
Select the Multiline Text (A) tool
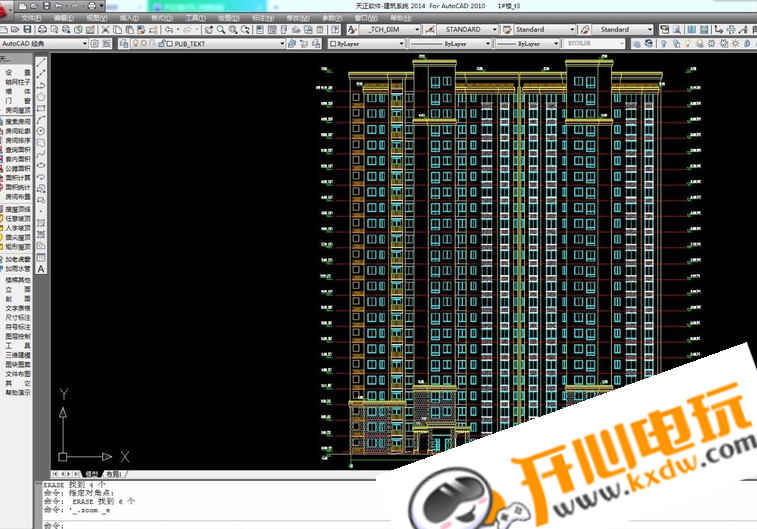pyautogui.click(x=42, y=268)
